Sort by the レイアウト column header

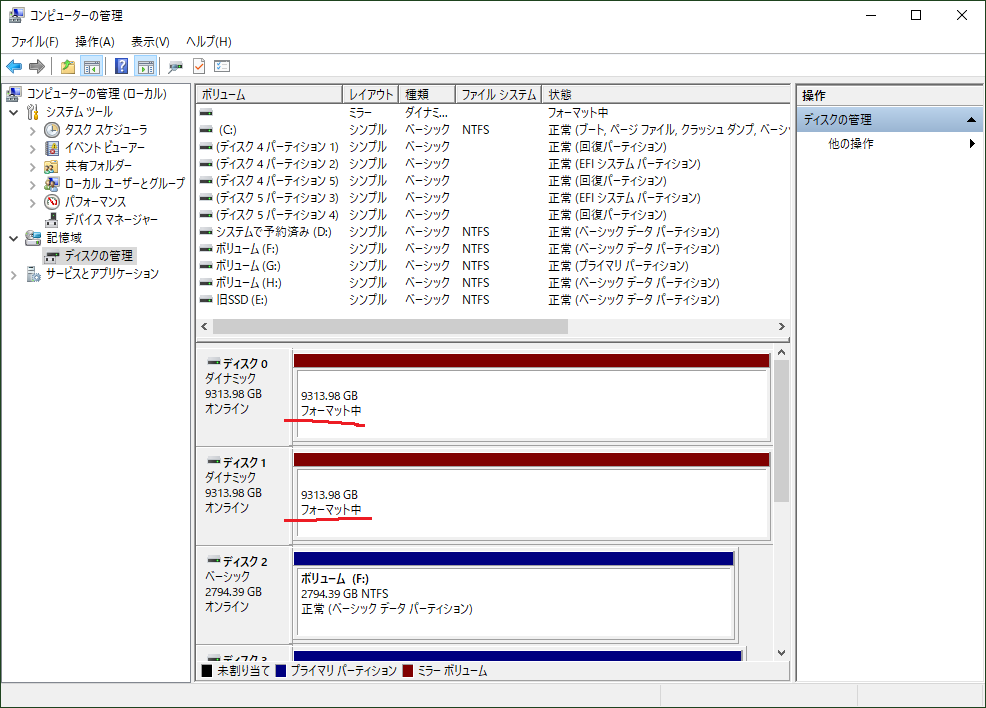370,94
